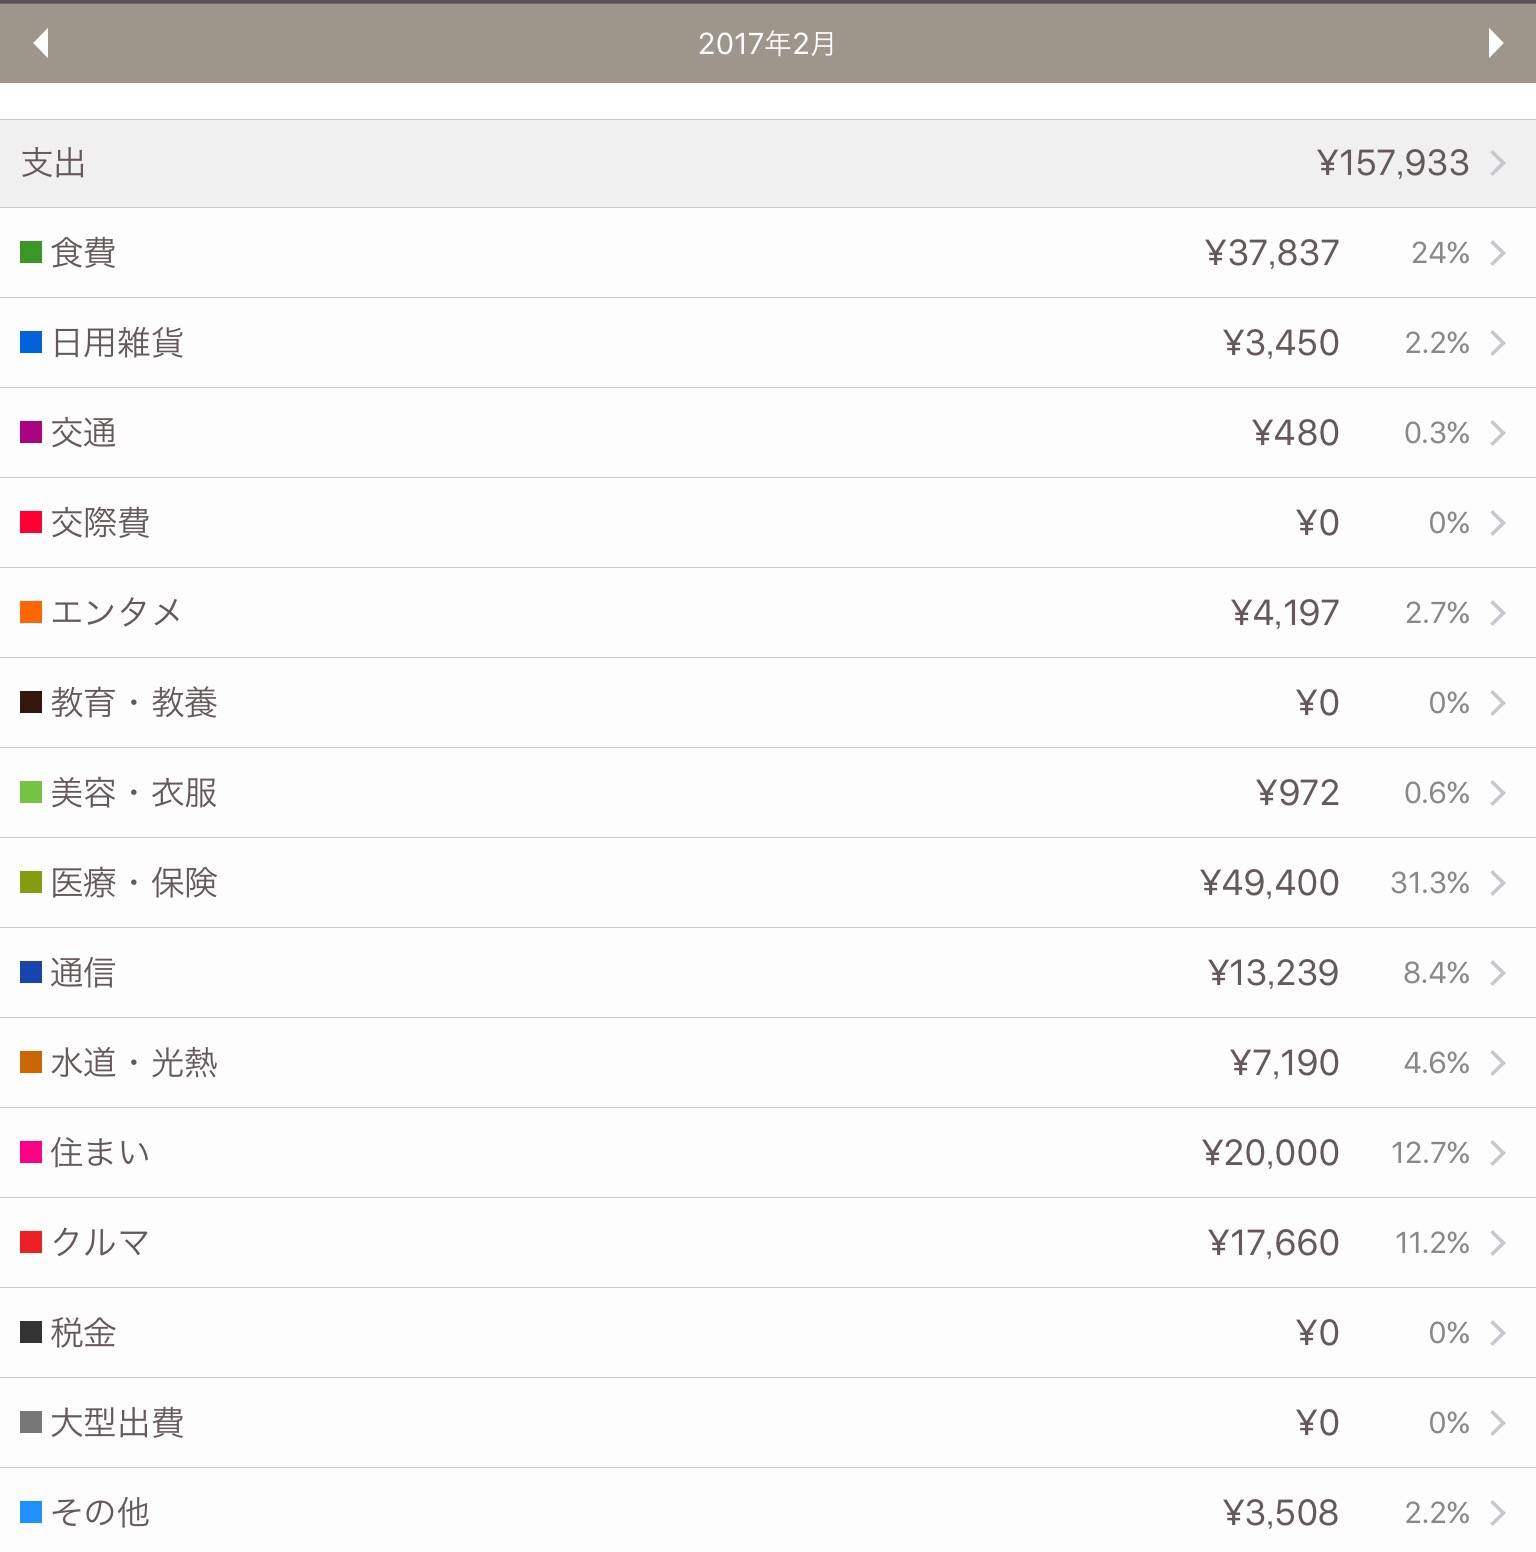This screenshot has height=1552, width=1536.
Task: Go to previous month with left arrow
Action: (41, 43)
